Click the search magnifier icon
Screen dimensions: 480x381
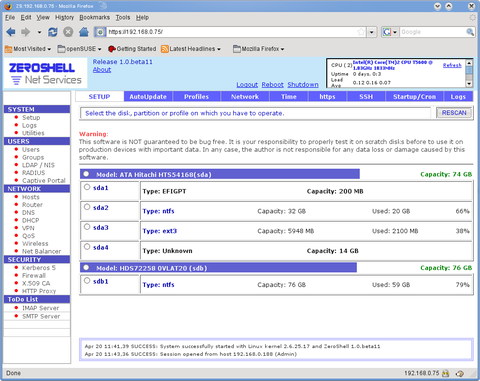(x=470, y=32)
